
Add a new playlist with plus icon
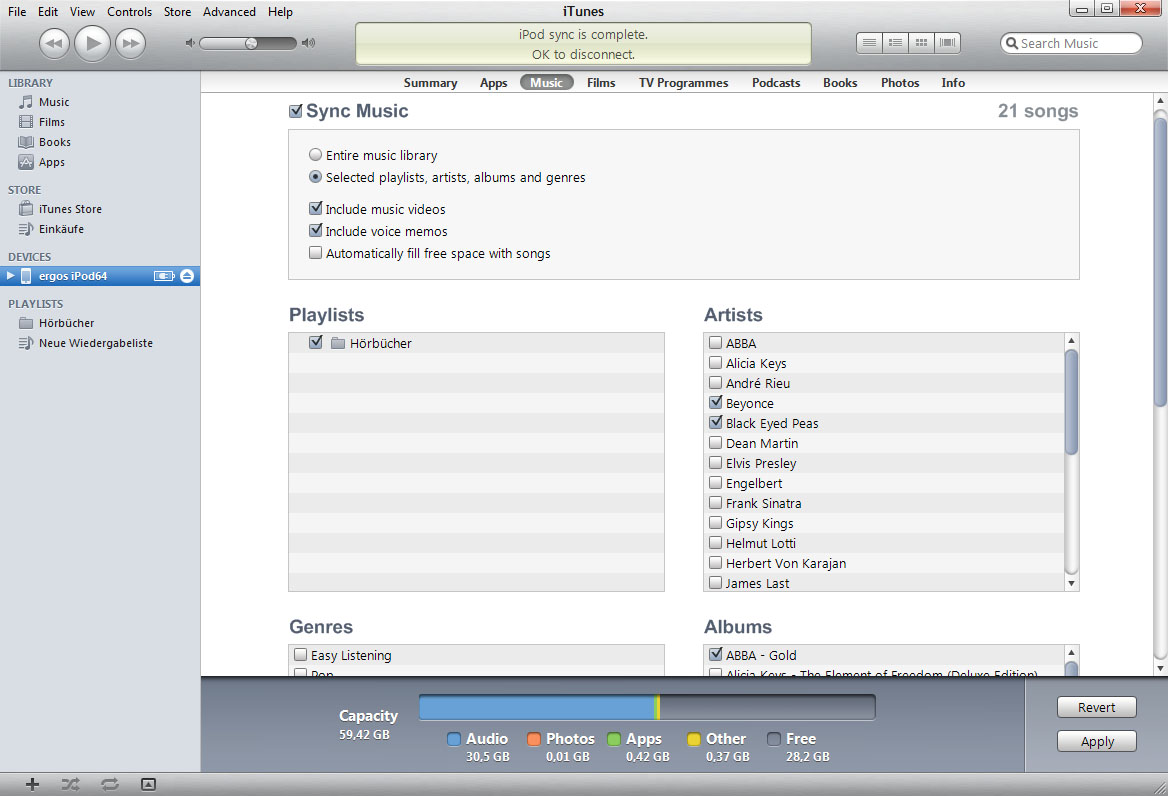32,784
